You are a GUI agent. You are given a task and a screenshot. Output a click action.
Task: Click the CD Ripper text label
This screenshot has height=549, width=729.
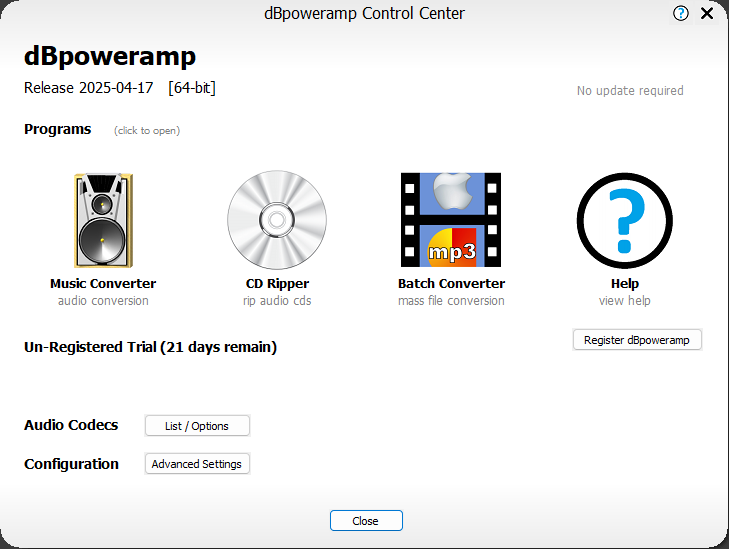(x=277, y=284)
